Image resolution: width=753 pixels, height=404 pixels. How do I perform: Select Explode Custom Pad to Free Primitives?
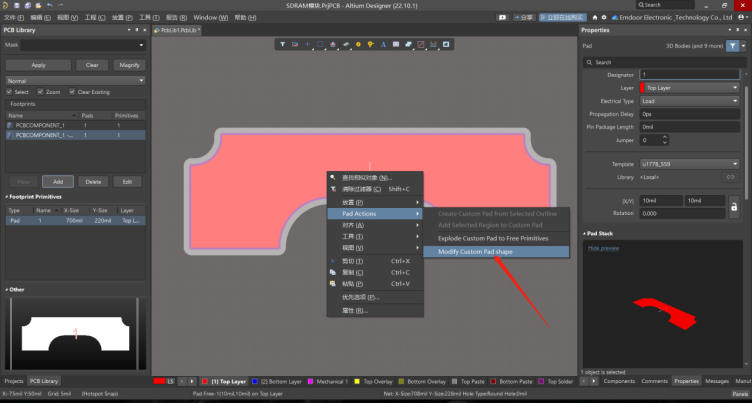(x=493, y=238)
